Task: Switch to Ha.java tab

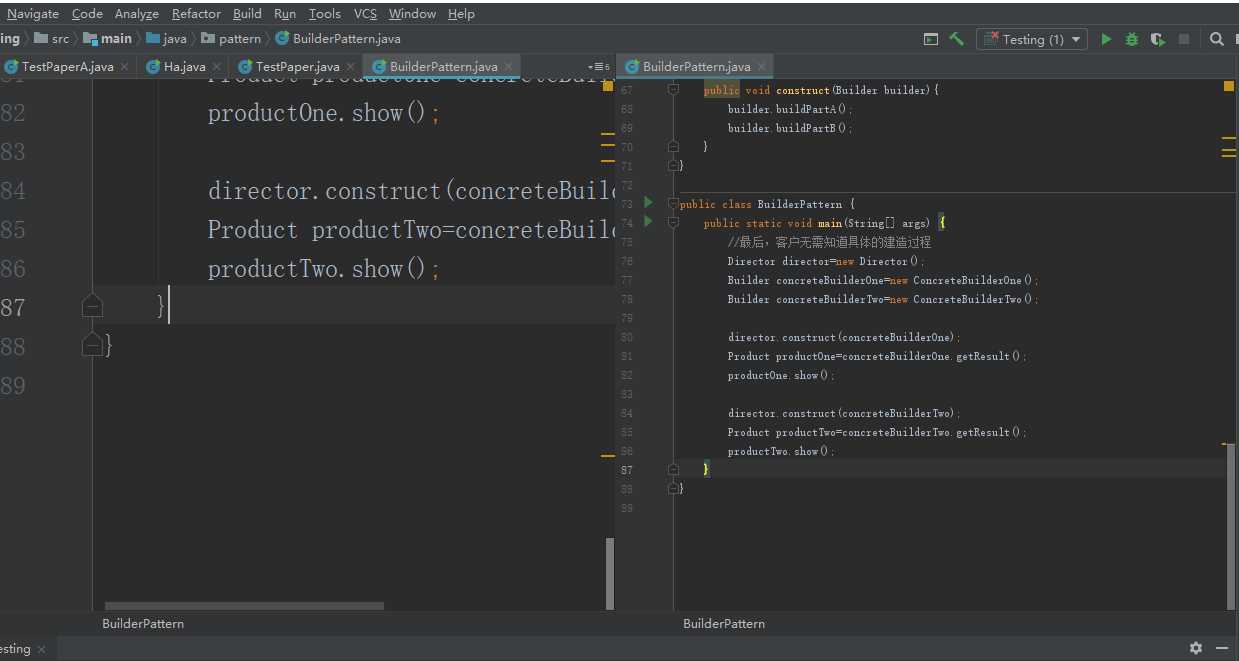Action: click(184, 67)
